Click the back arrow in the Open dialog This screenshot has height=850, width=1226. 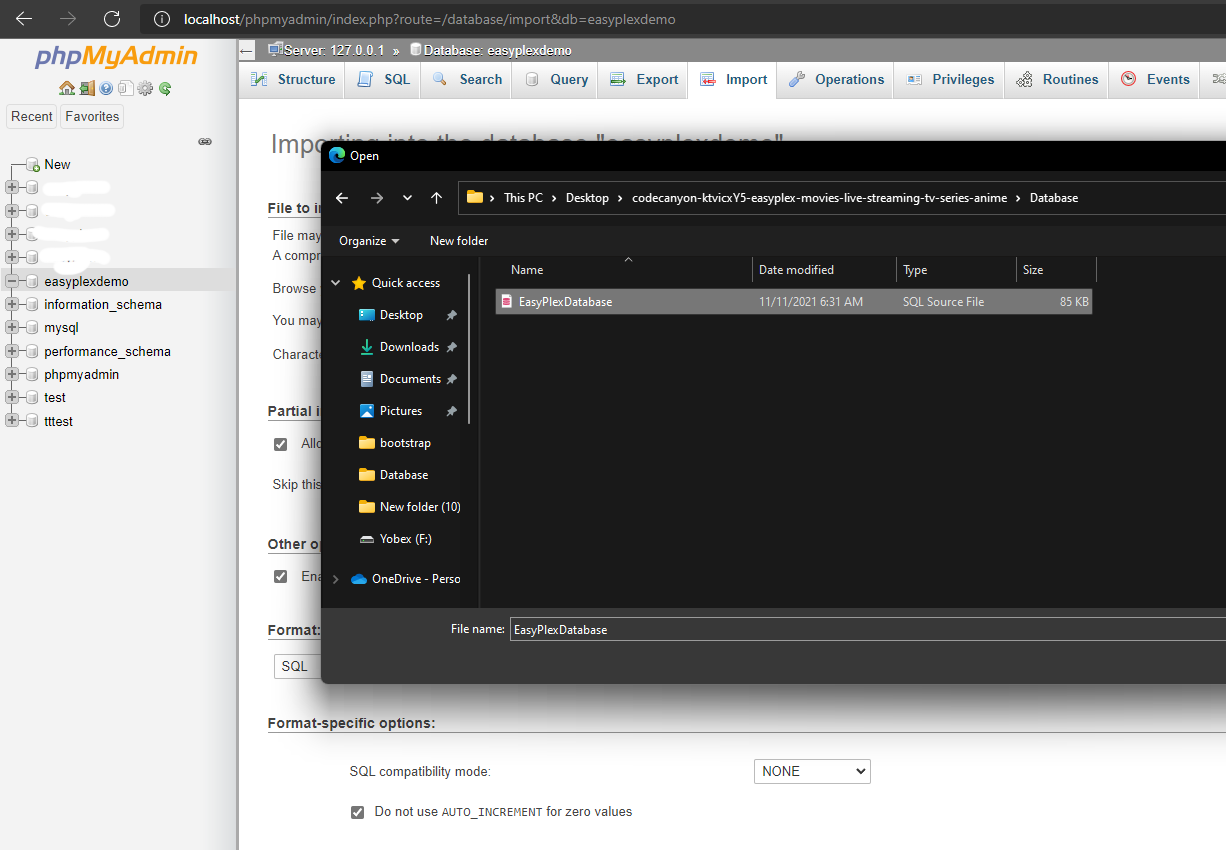pyautogui.click(x=342, y=197)
